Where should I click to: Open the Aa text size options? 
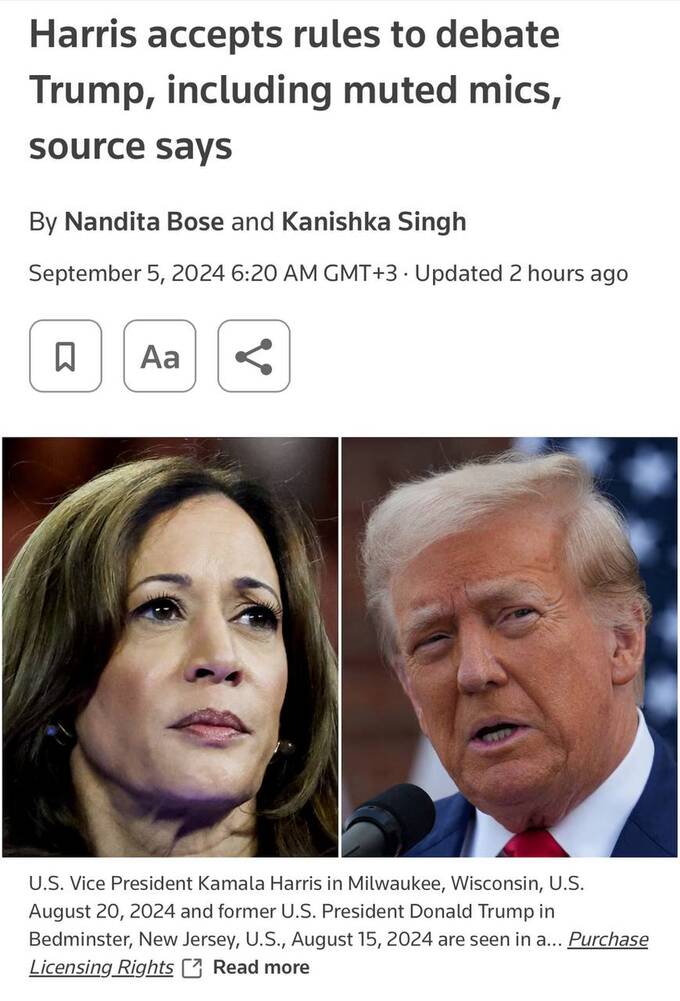tap(160, 356)
